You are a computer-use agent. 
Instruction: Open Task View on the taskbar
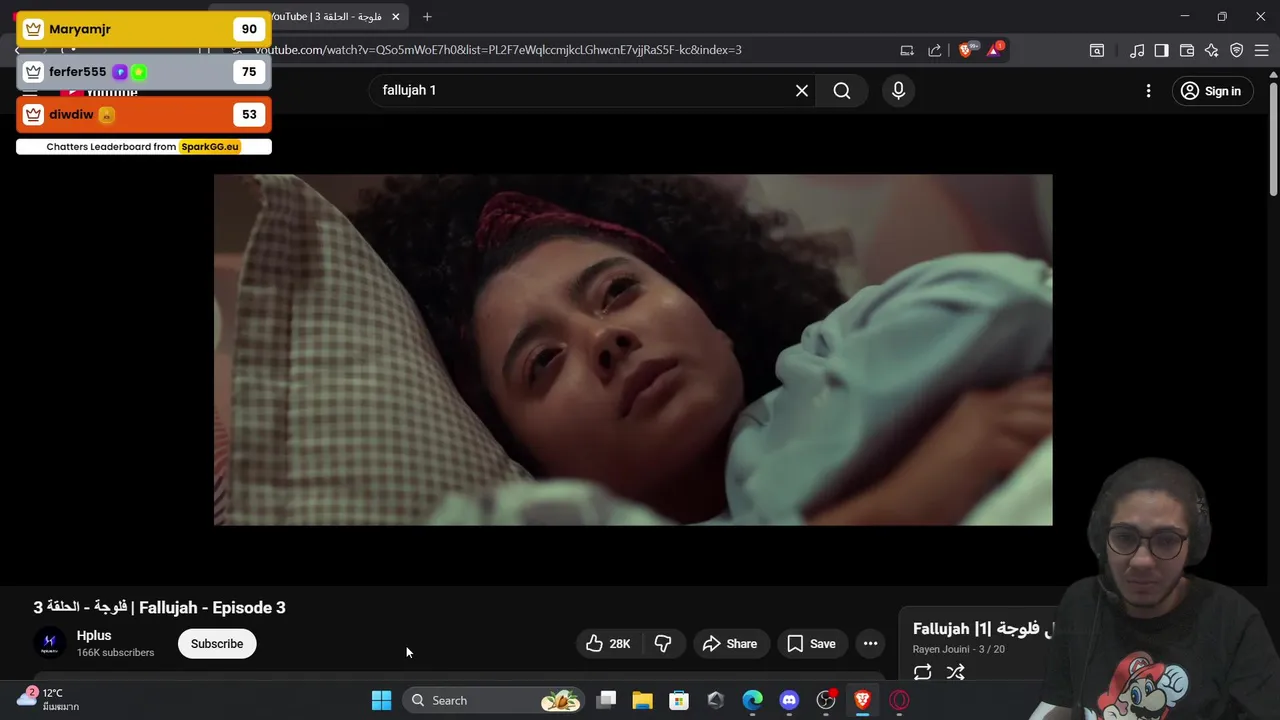pyautogui.click(x=606, y=700)
